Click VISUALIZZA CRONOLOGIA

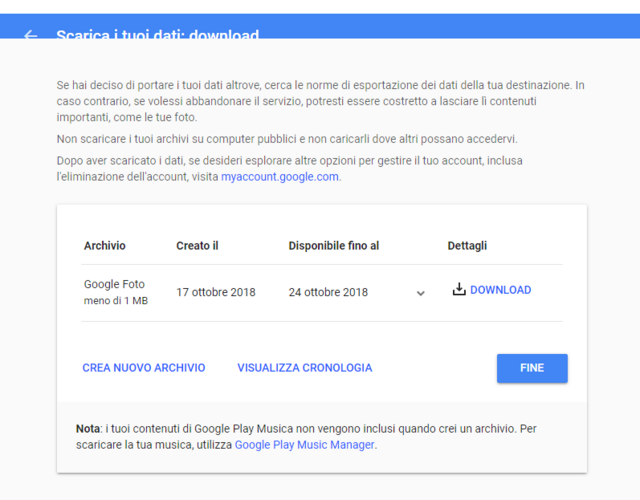coord(305,368)
